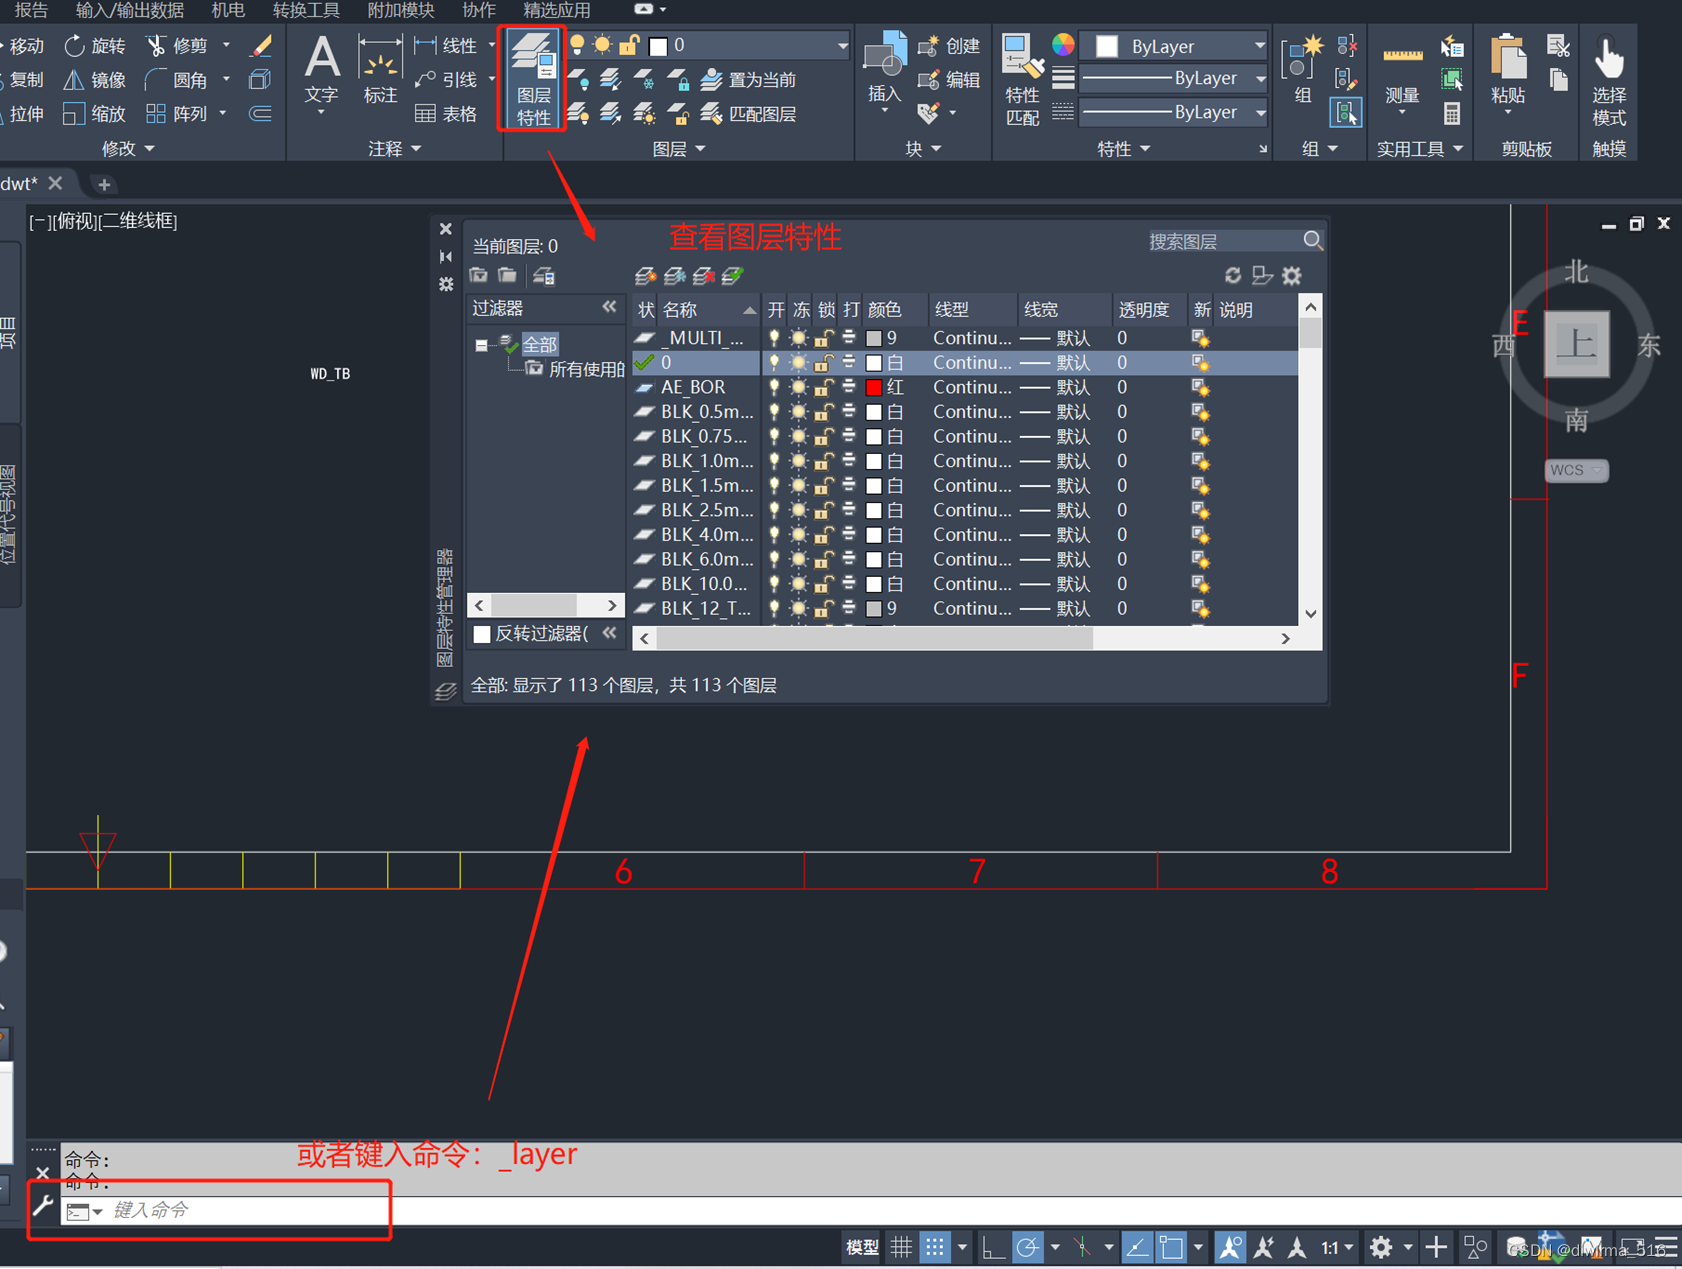Click Make Current (置为当前) layer button
1682x1269 pixels.
749,80
